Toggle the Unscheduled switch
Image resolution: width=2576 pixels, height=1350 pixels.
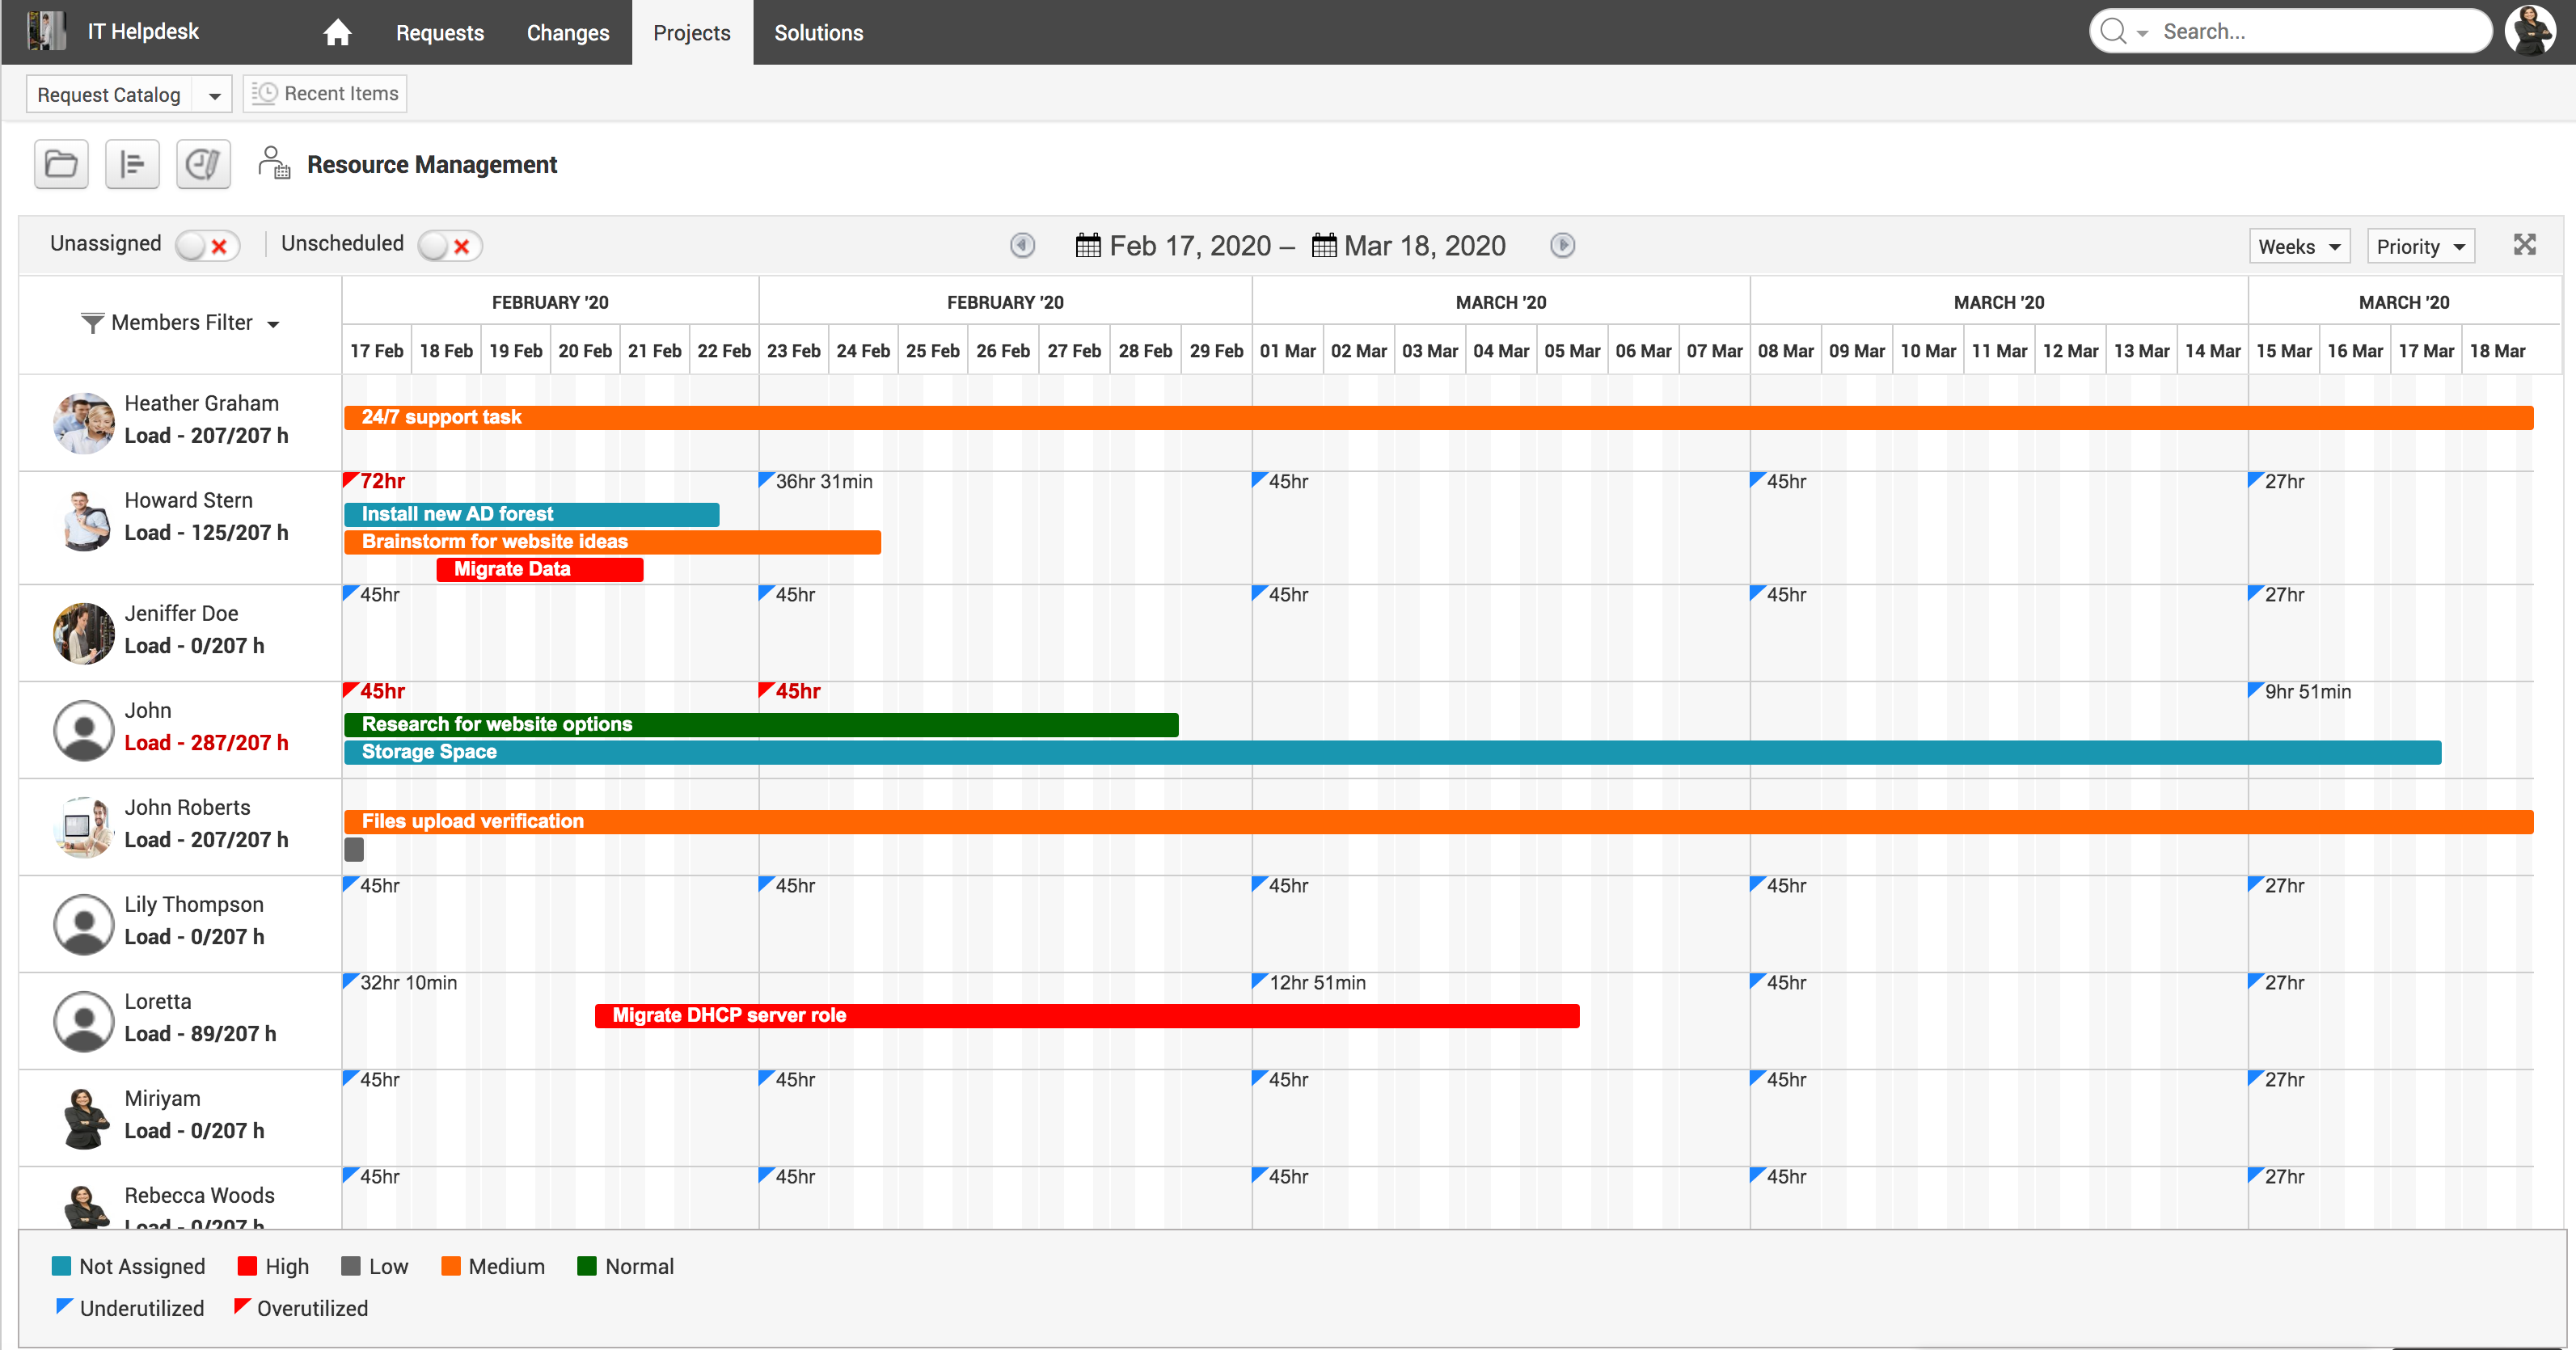coord(450,246)
